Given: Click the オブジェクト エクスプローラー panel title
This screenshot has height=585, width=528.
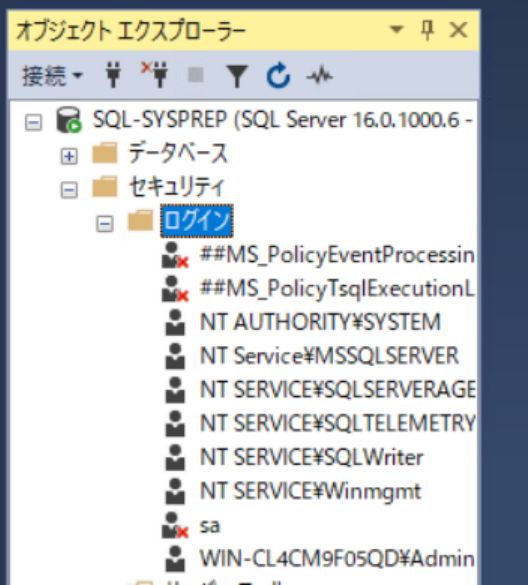Looking at the screenshot, I should [x=131, y=30].
